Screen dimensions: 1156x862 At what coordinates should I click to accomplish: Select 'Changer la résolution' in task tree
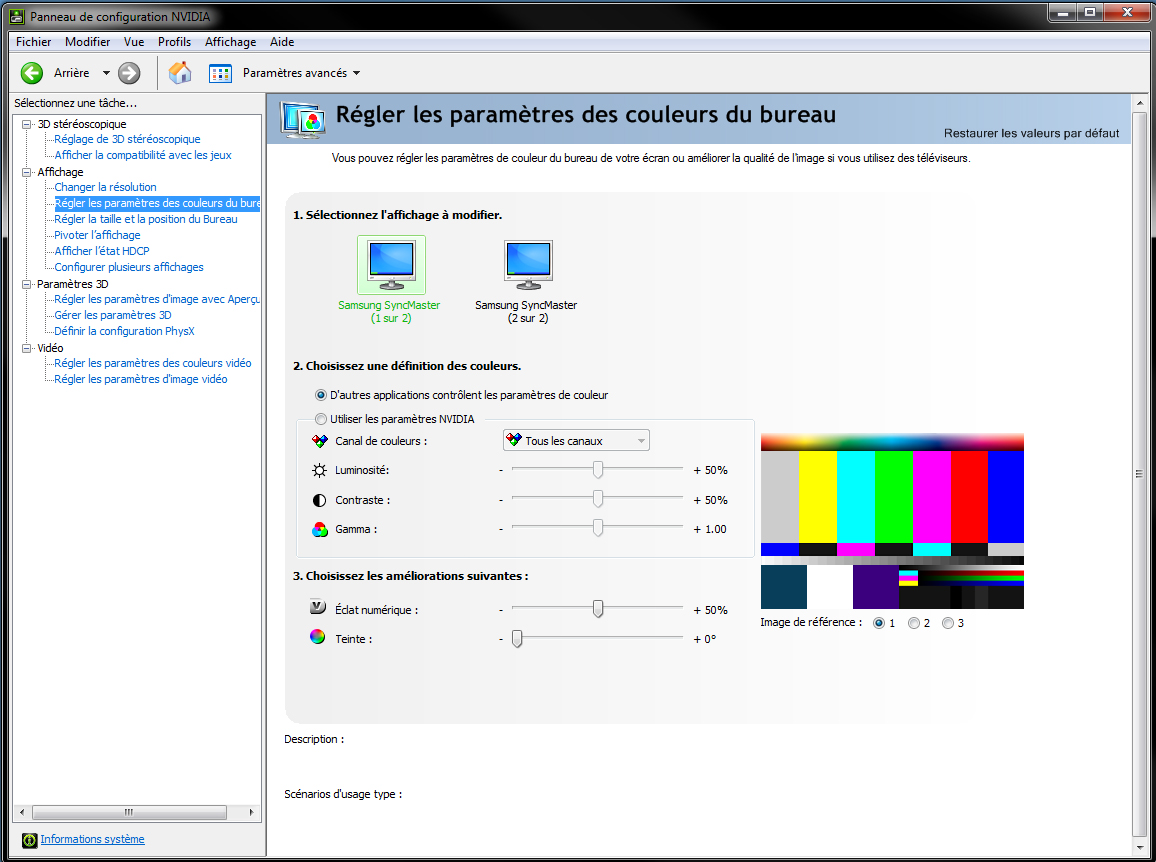pyautogui.click(x=105, y=187)
